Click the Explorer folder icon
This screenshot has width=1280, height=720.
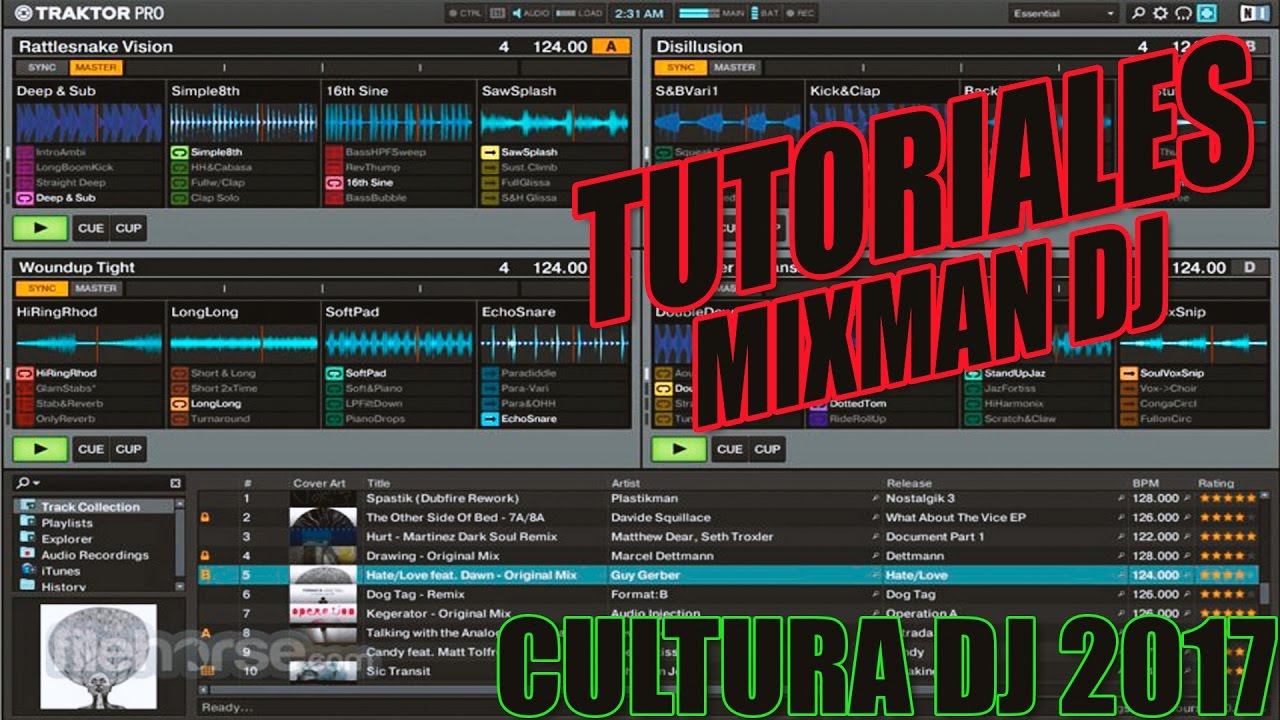tap(29, 539)
